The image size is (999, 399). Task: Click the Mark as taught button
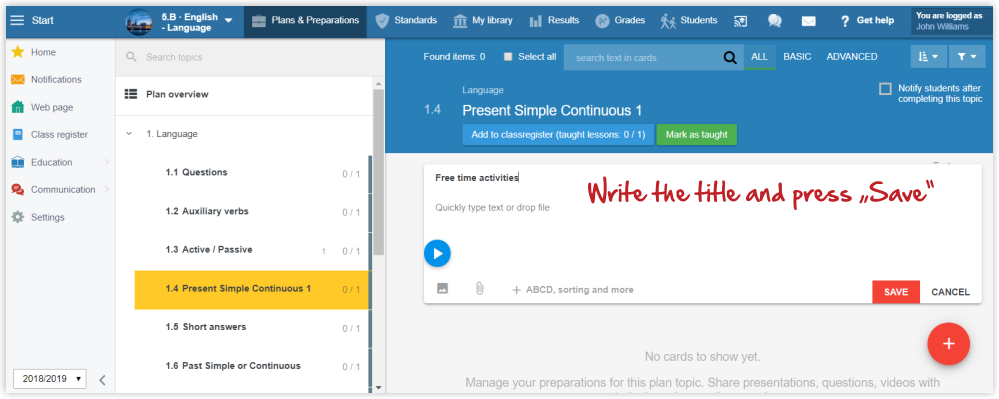click(x=696, y=134)
